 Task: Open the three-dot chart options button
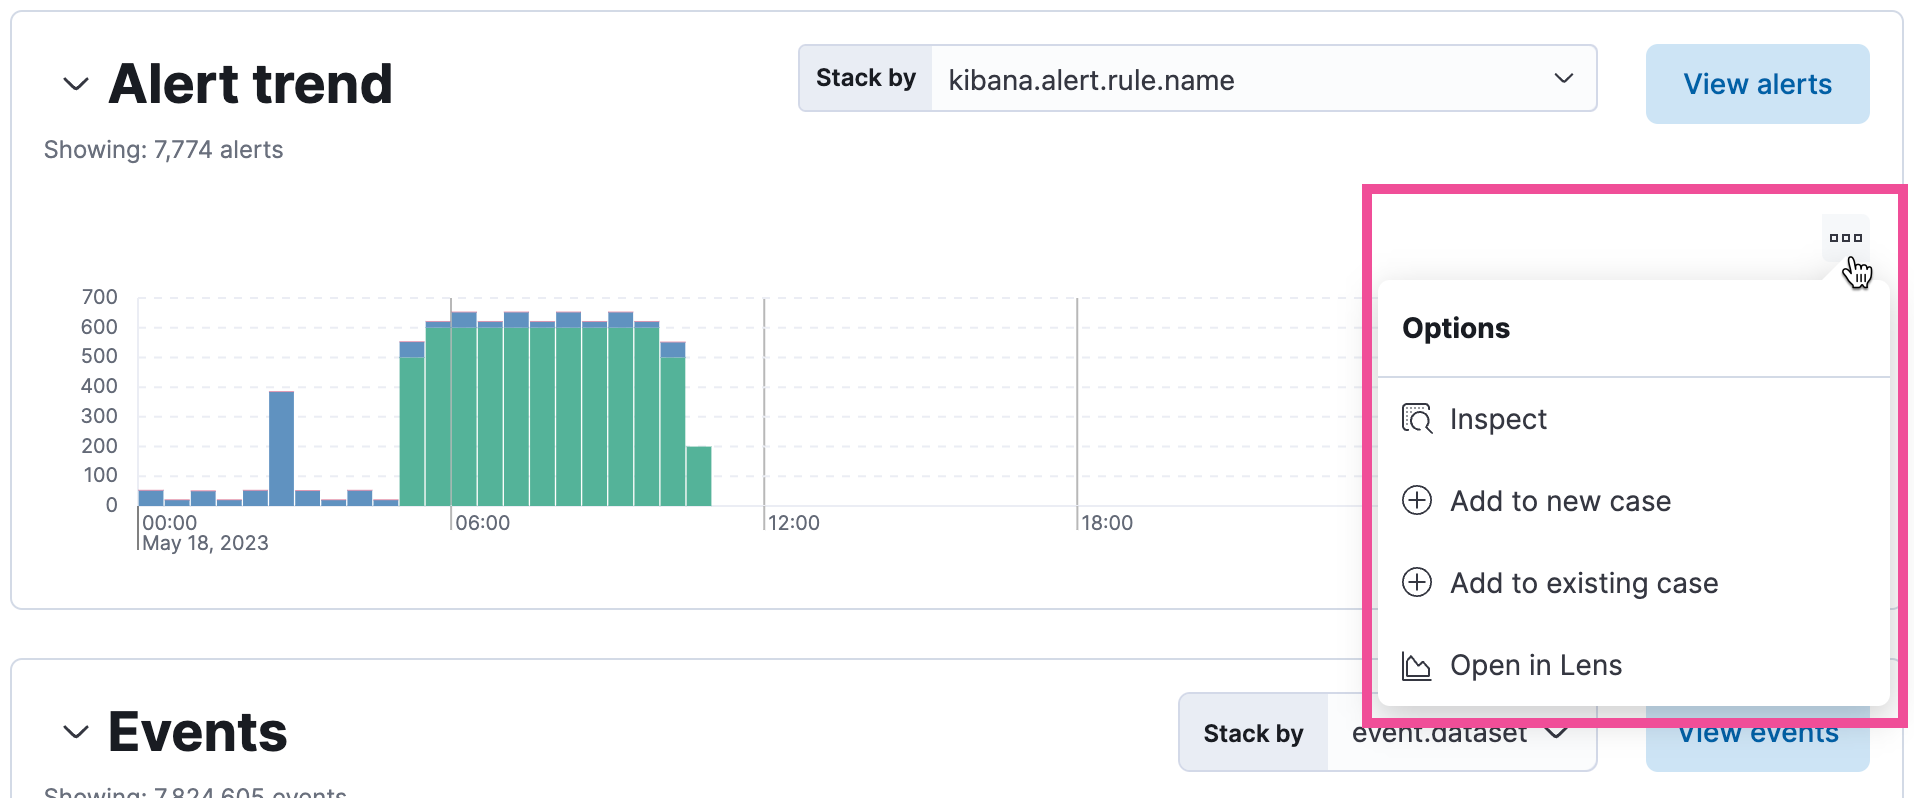1845,238
